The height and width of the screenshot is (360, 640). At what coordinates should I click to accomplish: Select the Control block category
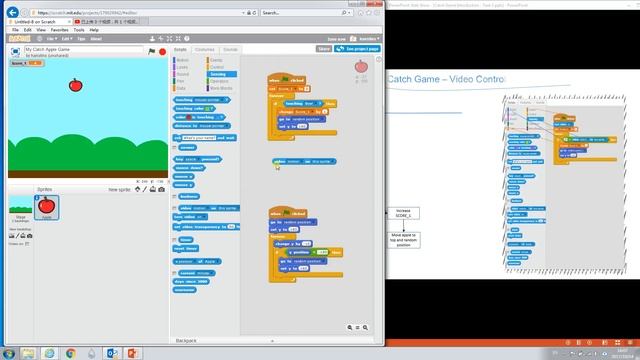tap(217, 67)
